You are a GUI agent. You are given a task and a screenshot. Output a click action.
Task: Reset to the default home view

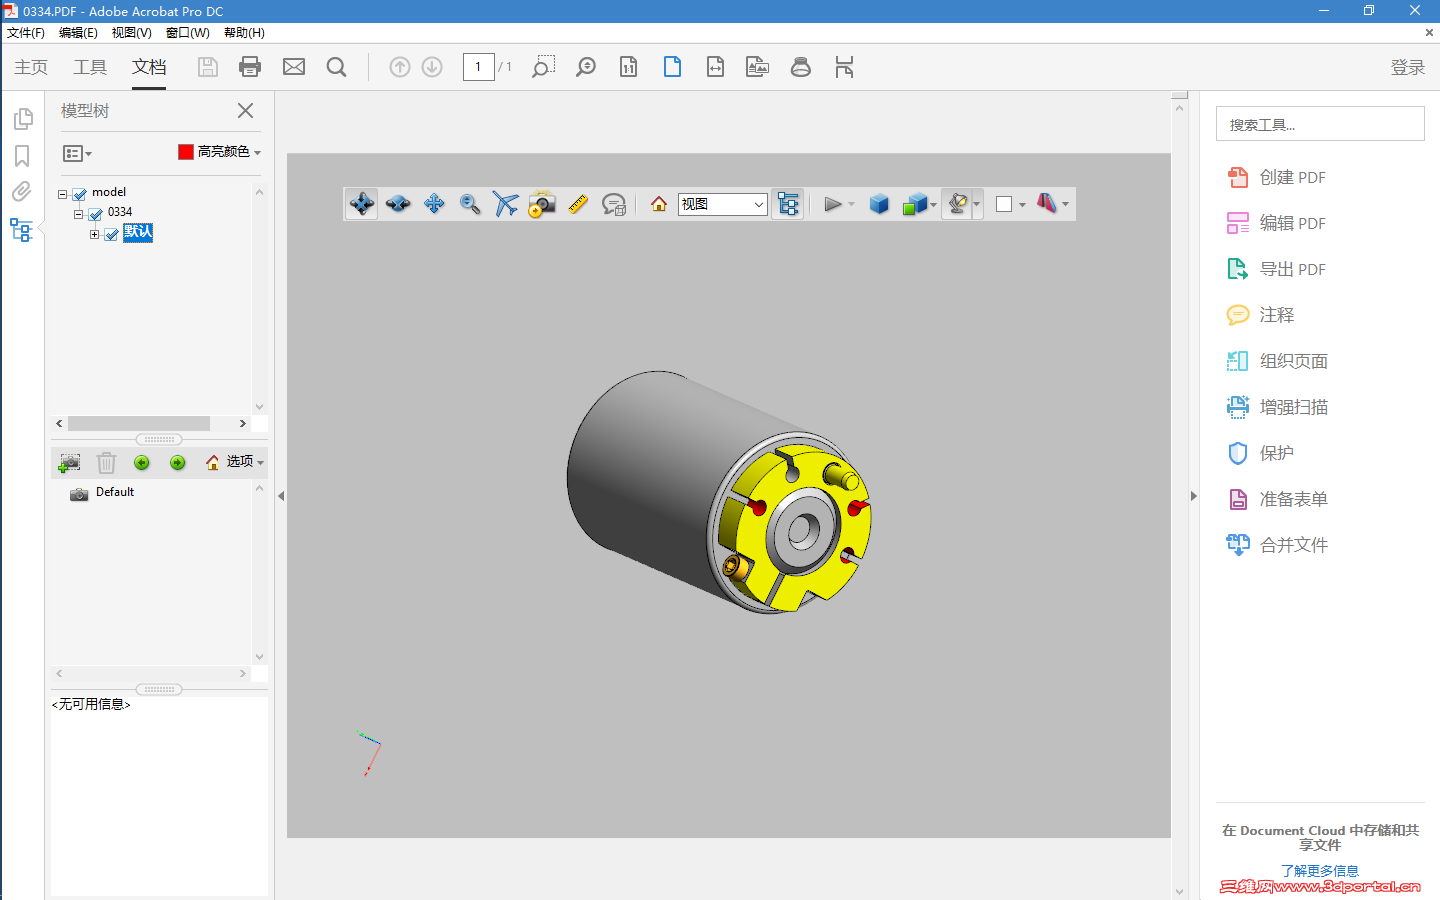[659, 204]
